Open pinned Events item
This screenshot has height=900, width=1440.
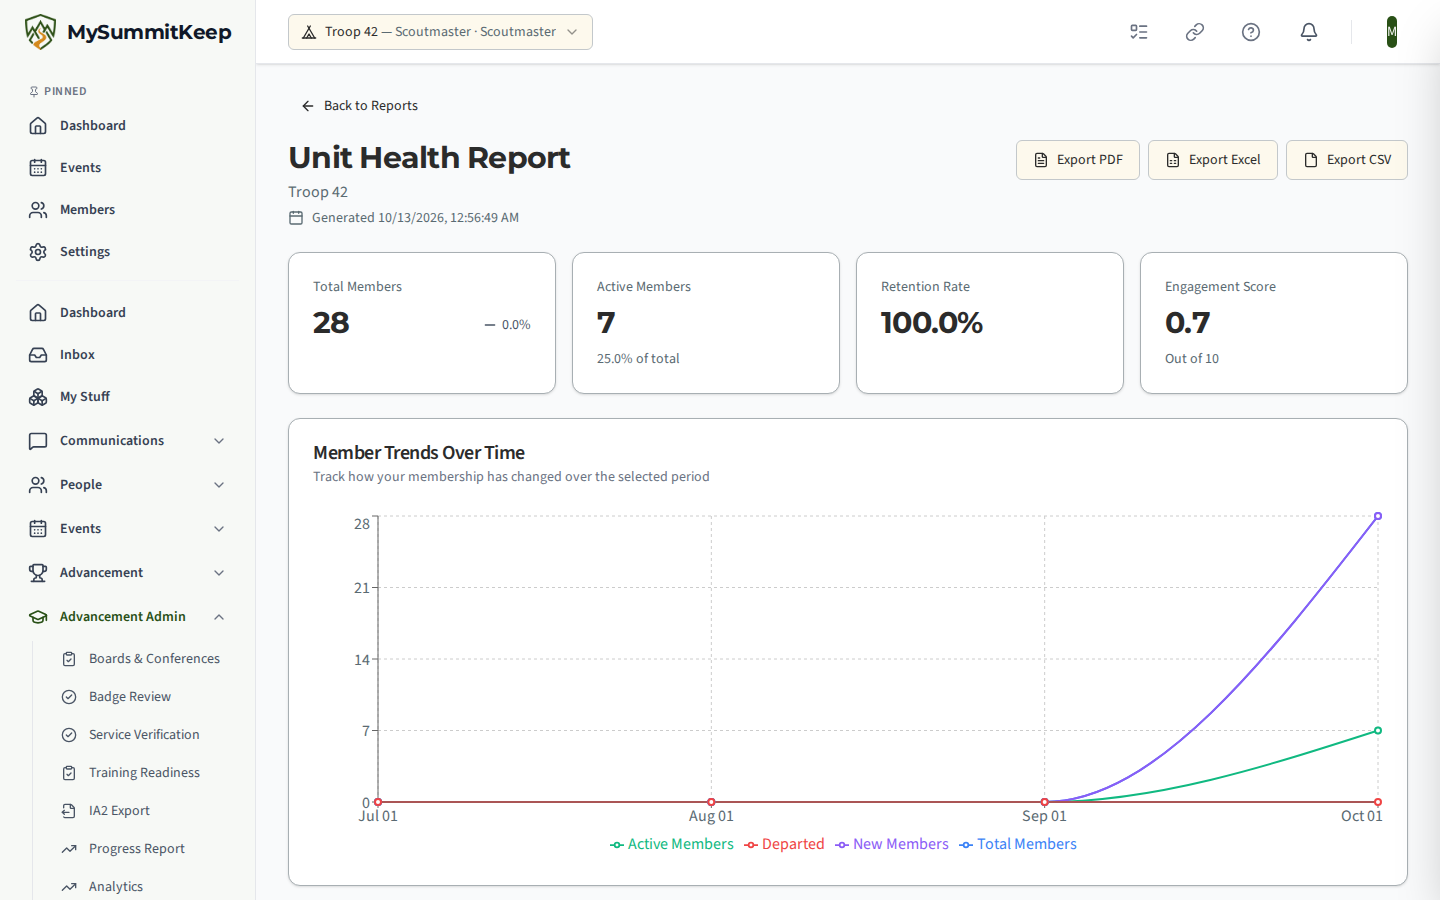[x=128, y=167]
